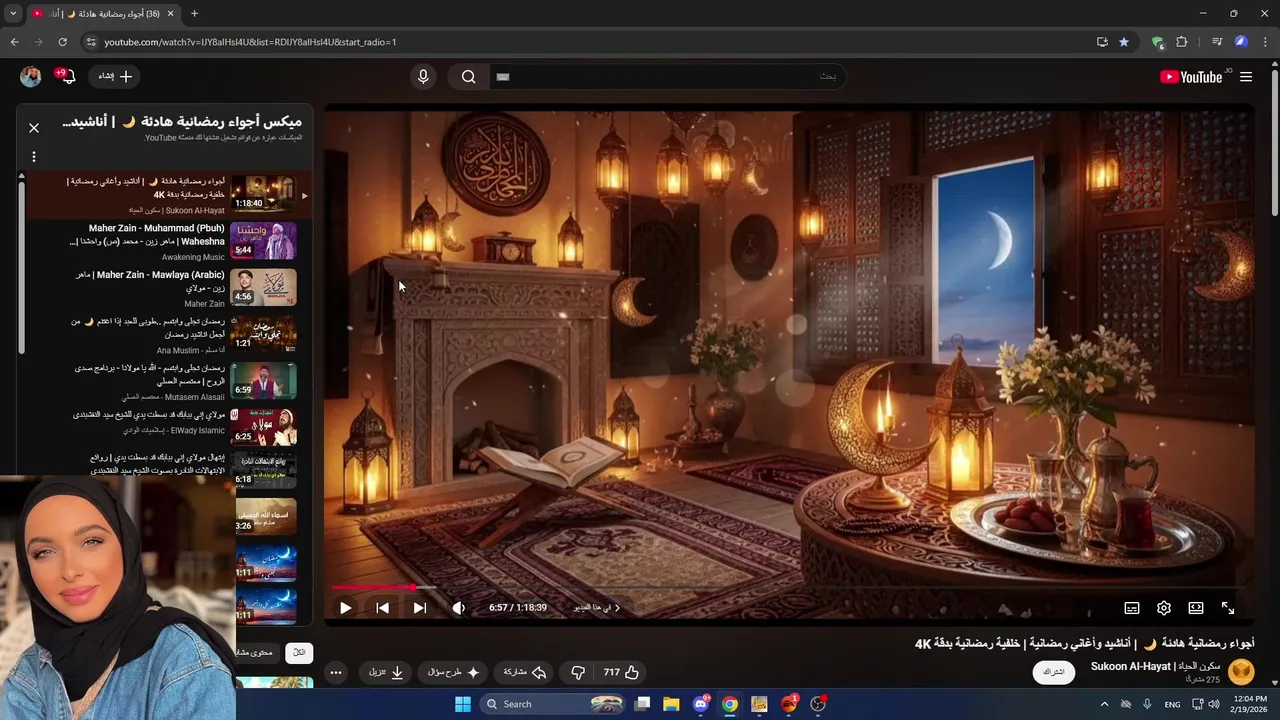The height and width of the screenshot is (720, 1280).
Task: Open Chrome media controls
Action: coord(1217,42)
